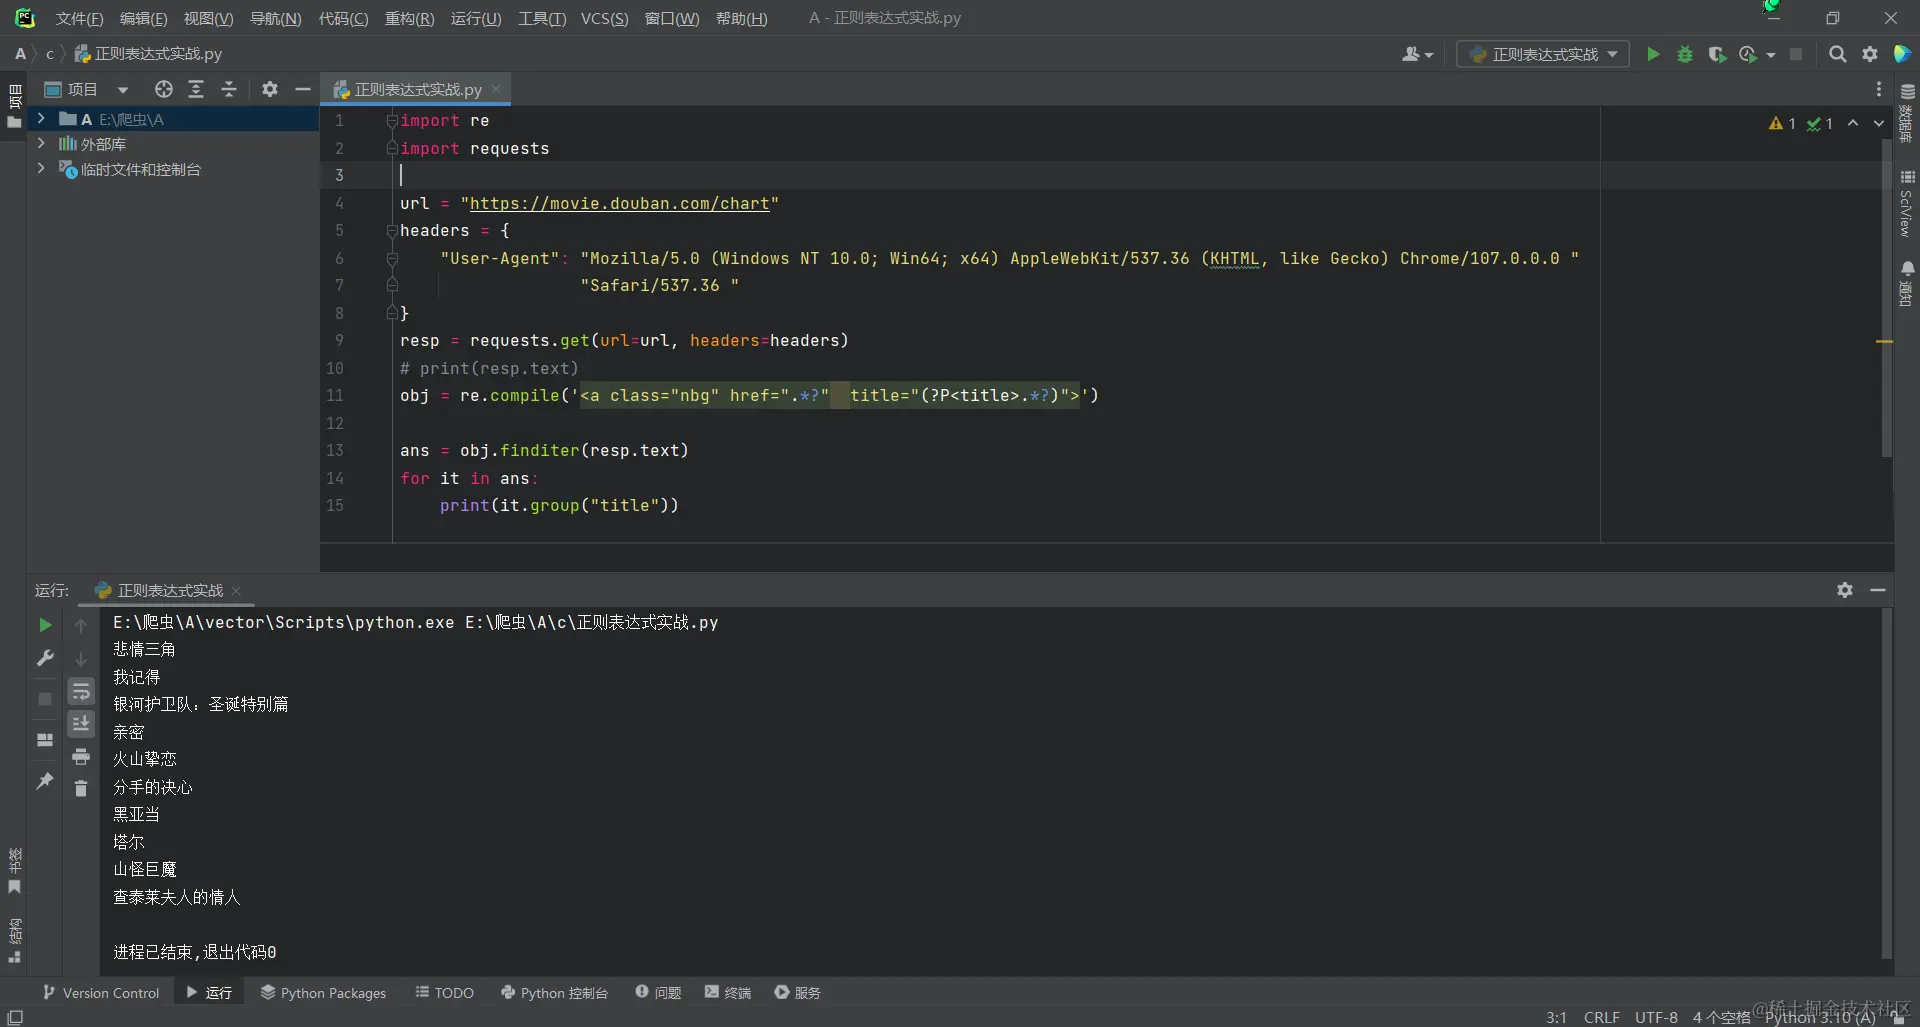Screen dimensions: 1920x1027
Task: Expand the A project folder tree node
Action: coord(41,119)
